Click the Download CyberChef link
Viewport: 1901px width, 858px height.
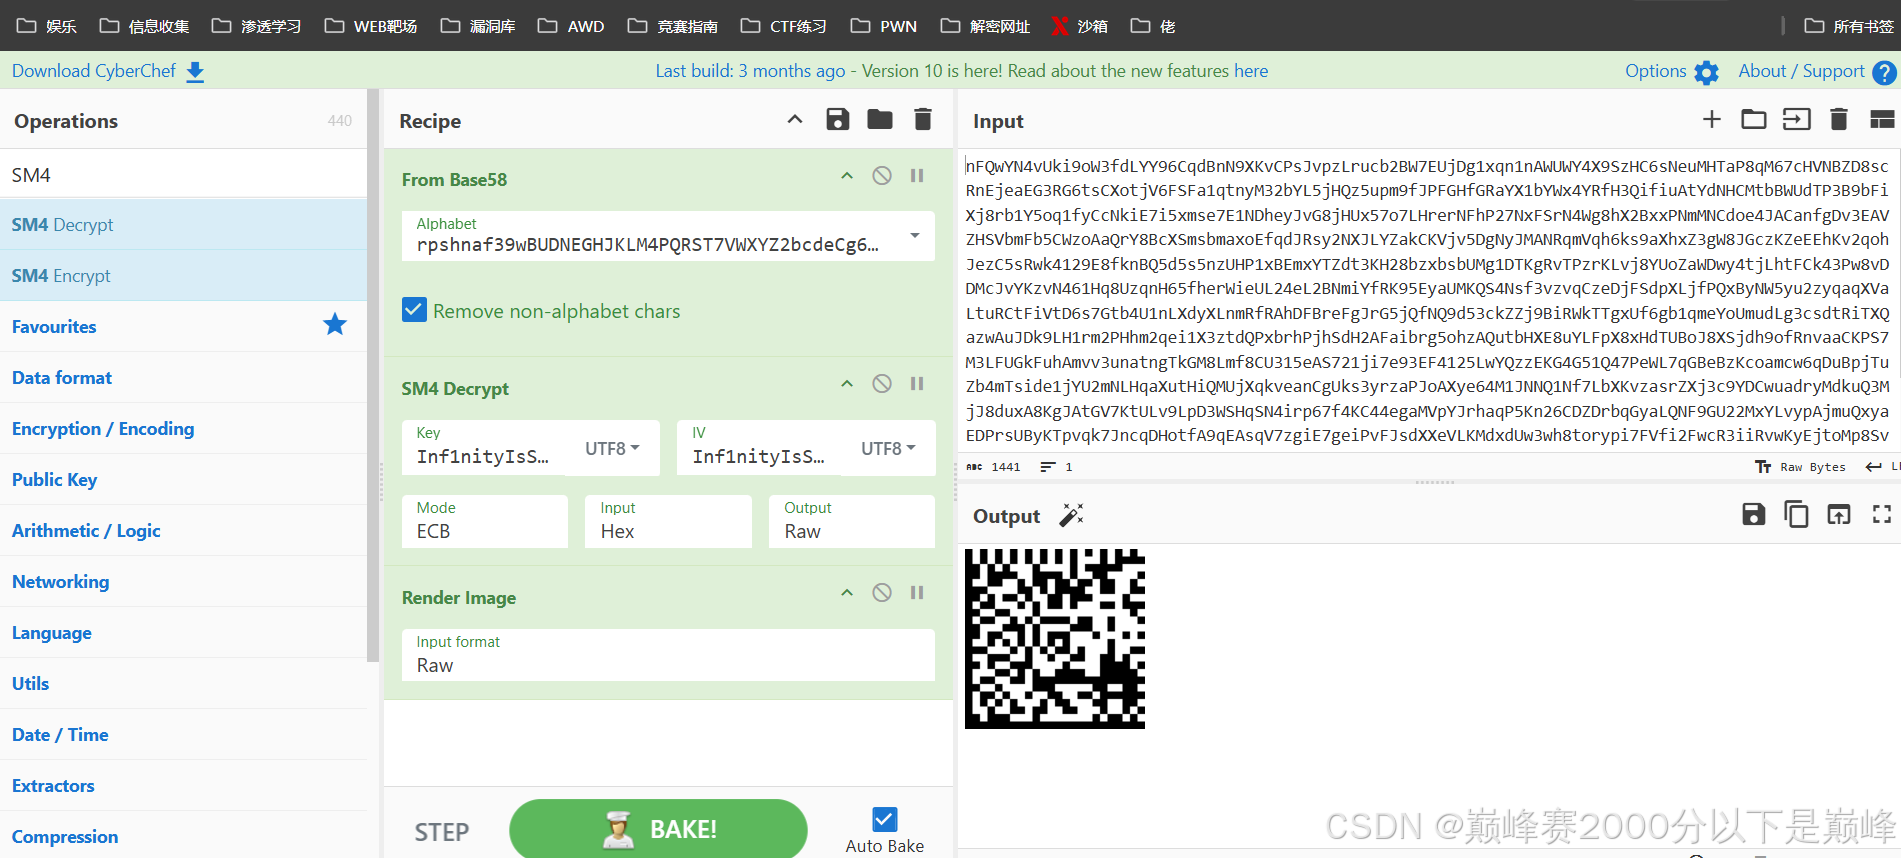click(108, 71)
